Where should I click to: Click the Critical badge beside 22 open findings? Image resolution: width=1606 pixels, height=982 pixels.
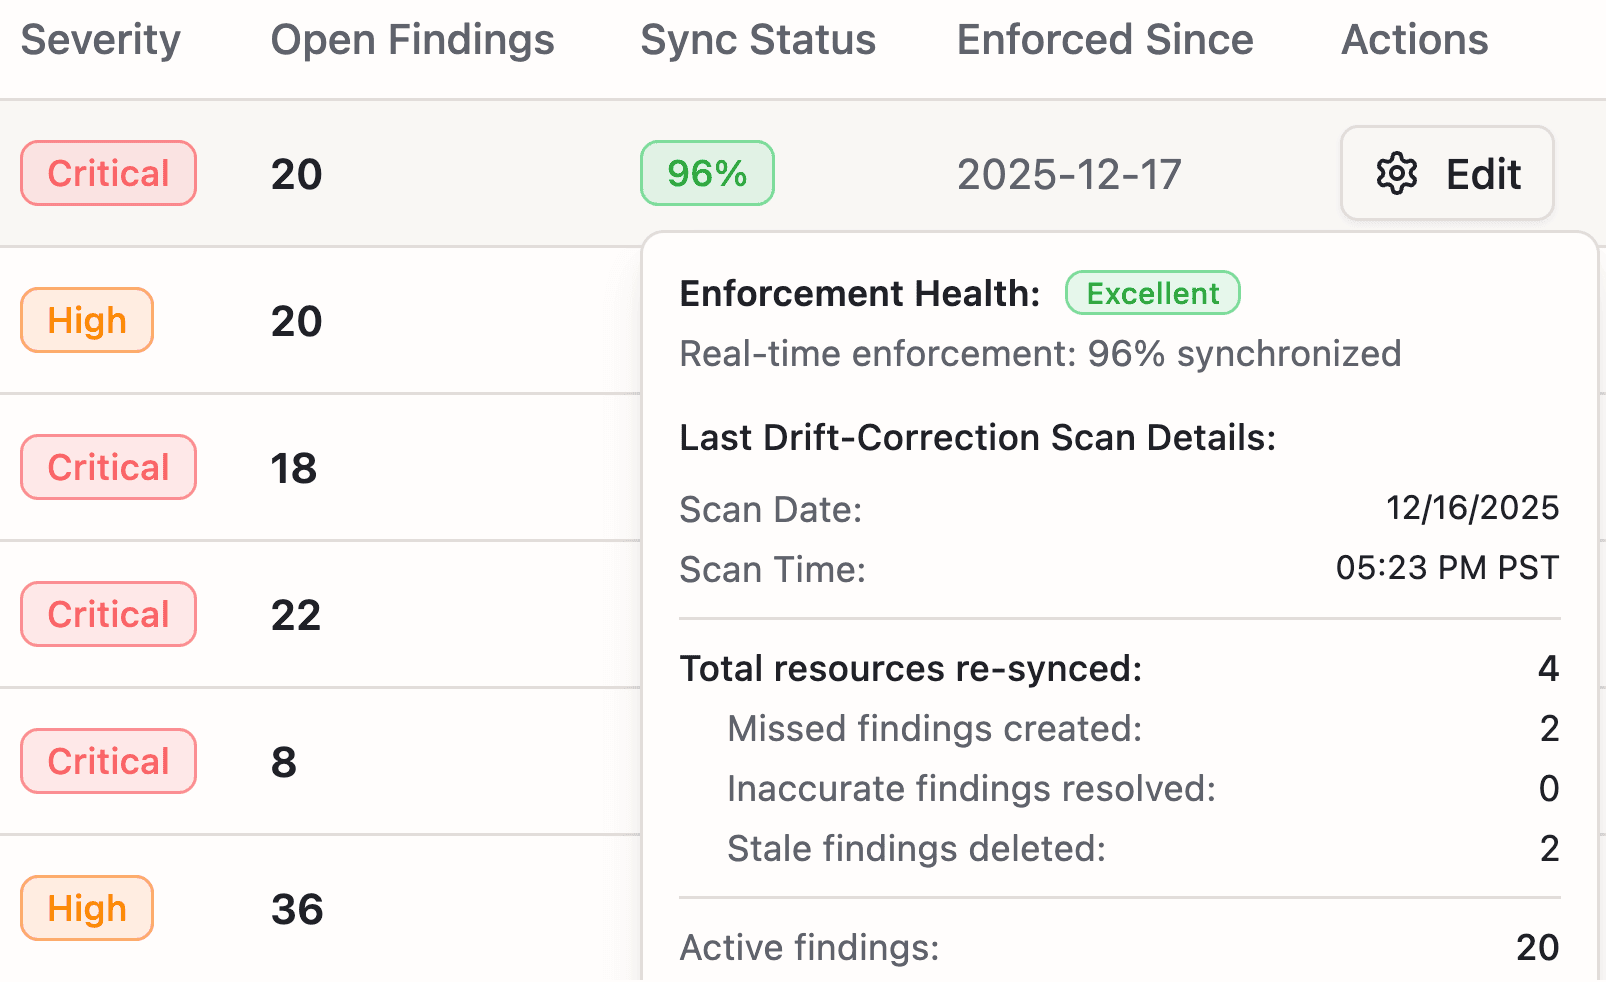coord(107,614)
